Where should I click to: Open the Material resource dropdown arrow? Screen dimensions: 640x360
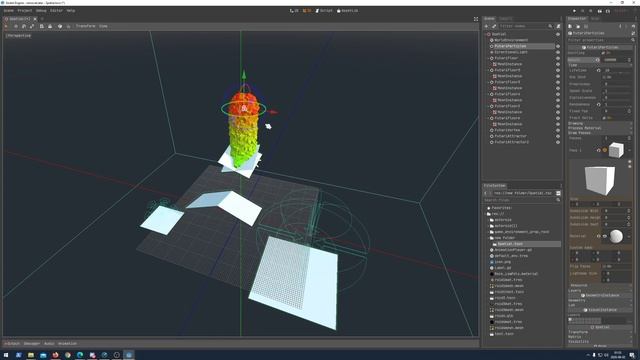coord(630,236)
